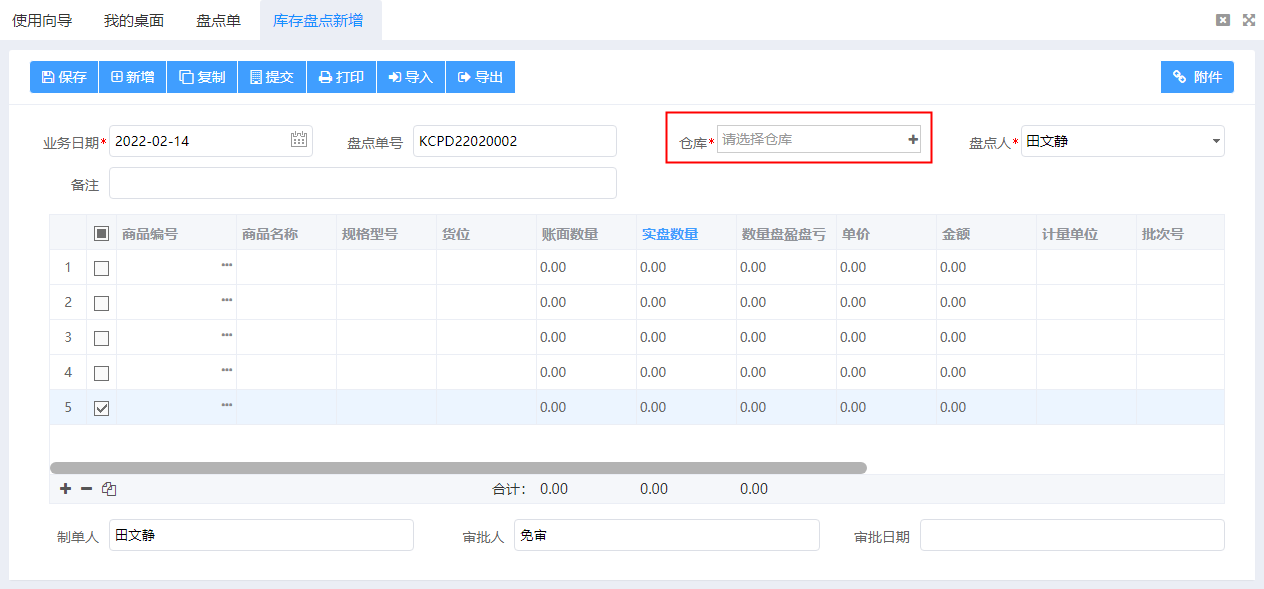Viewport: 1264px width, 589px height.
Task: Expand the 盘点人 dropdown
Action: pyautogui.click(x=1216, y=141)
